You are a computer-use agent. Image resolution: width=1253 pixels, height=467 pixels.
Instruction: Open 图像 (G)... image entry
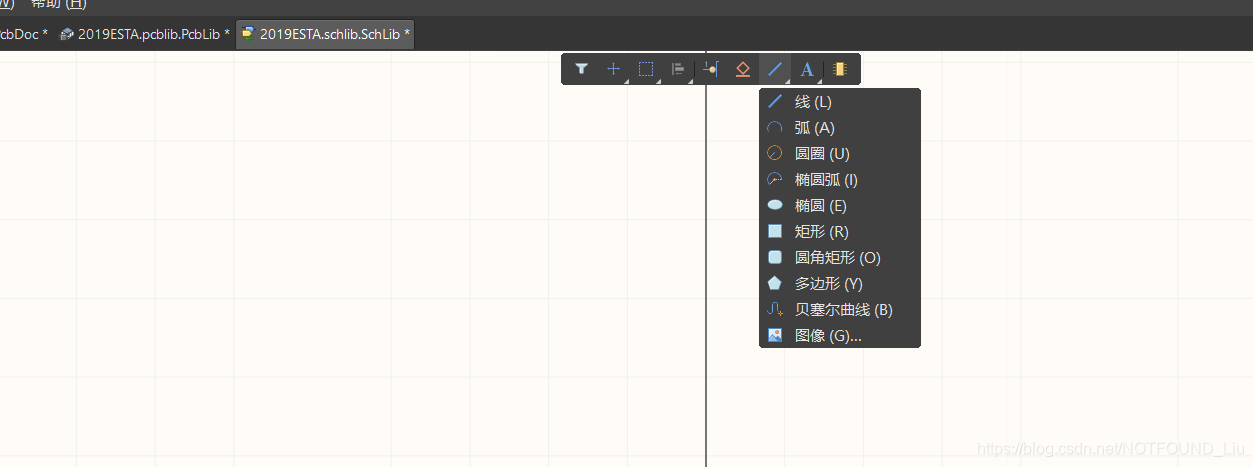[x=840, y=336]
